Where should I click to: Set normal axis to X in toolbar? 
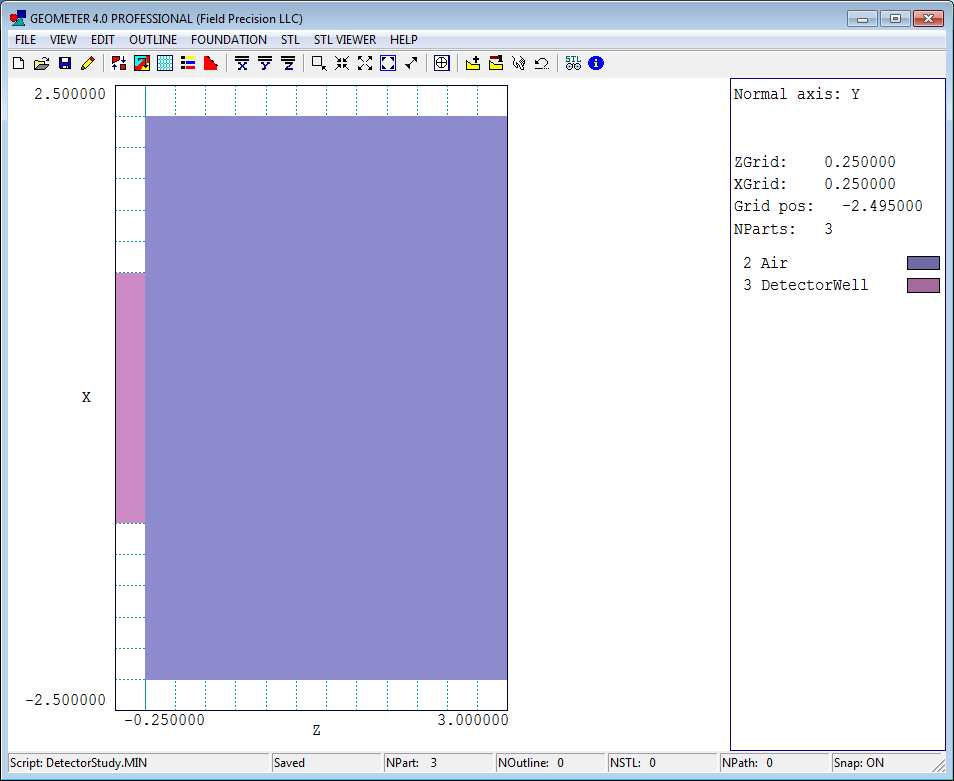point(241,63)
